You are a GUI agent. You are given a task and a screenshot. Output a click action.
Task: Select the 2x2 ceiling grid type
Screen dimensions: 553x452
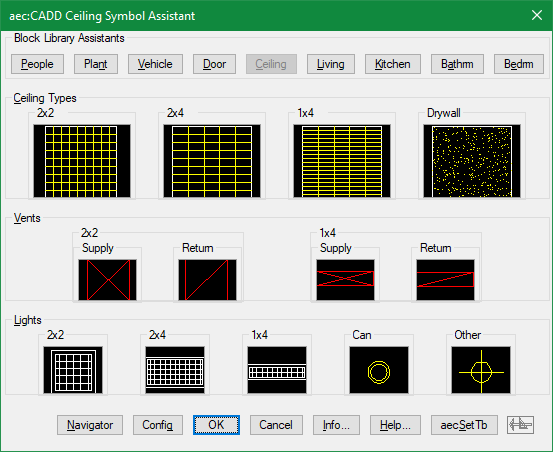click(82, 161)
